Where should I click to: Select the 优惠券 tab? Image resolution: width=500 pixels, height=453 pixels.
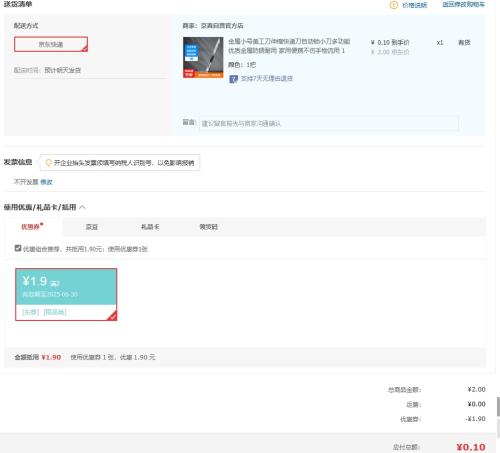31,227
